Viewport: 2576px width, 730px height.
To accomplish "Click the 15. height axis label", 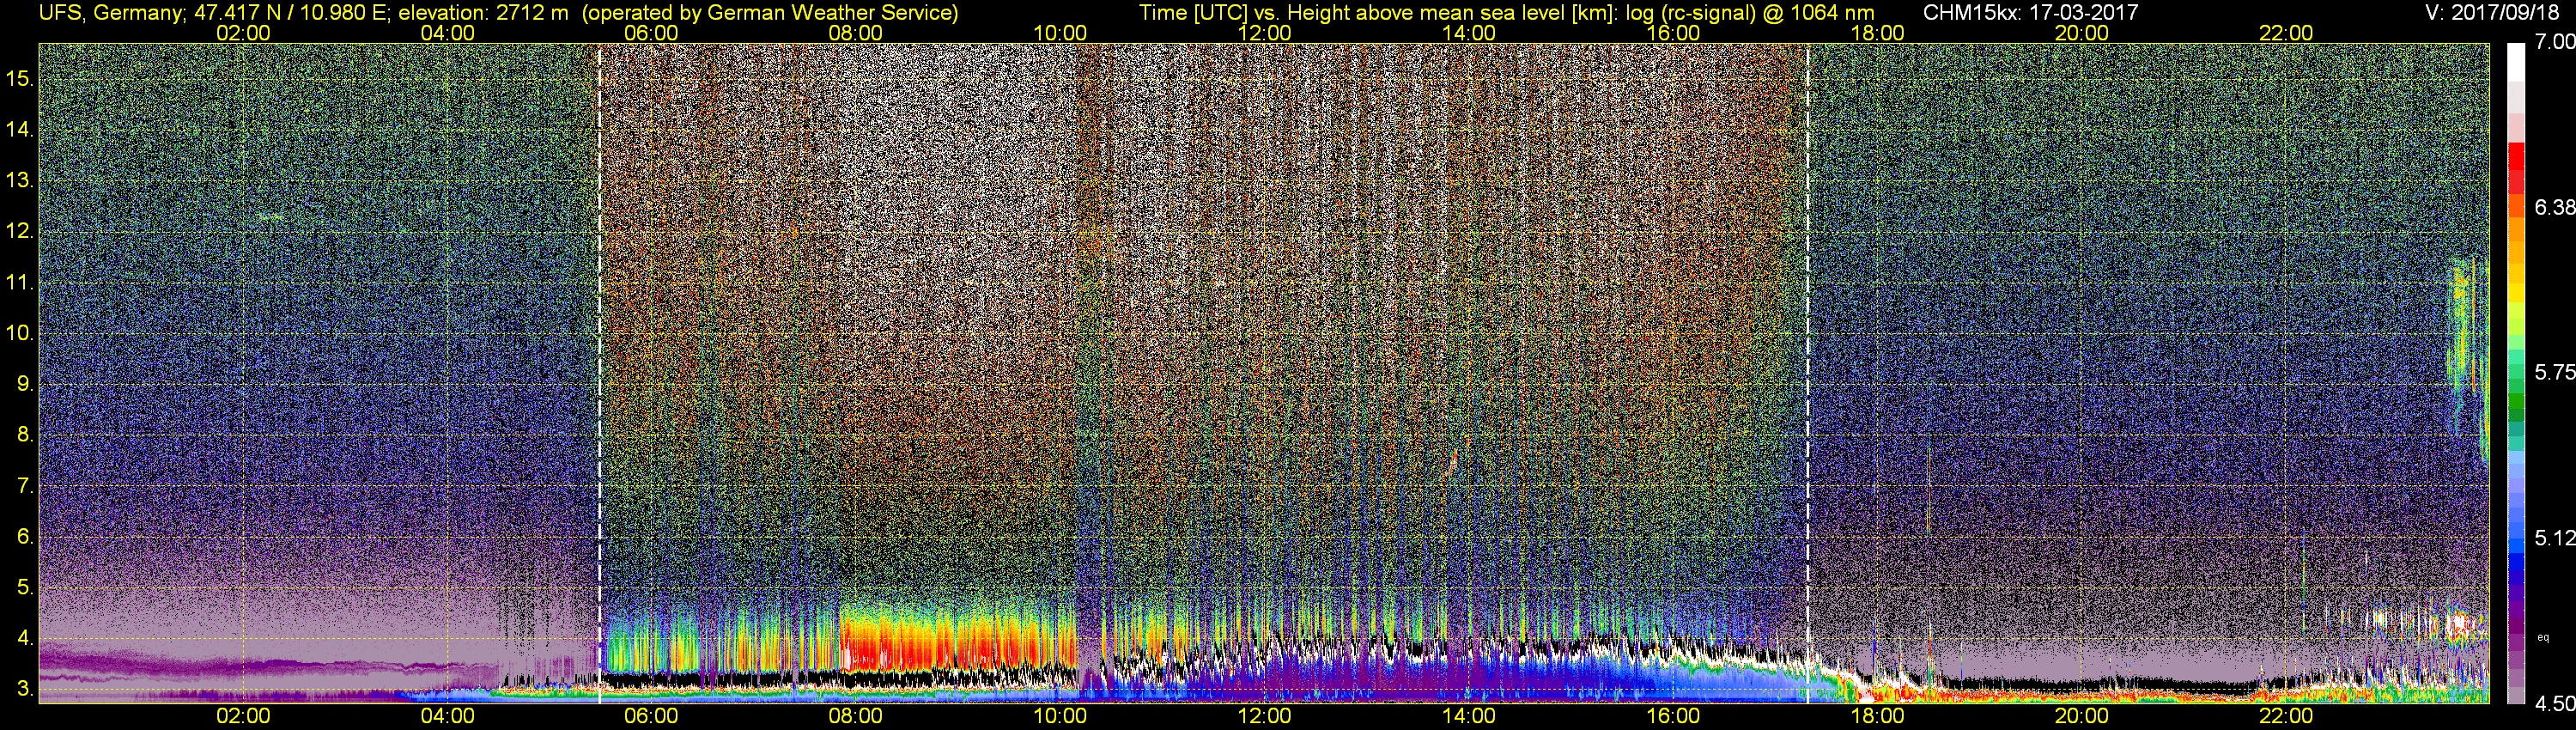I will click(20, 78).
